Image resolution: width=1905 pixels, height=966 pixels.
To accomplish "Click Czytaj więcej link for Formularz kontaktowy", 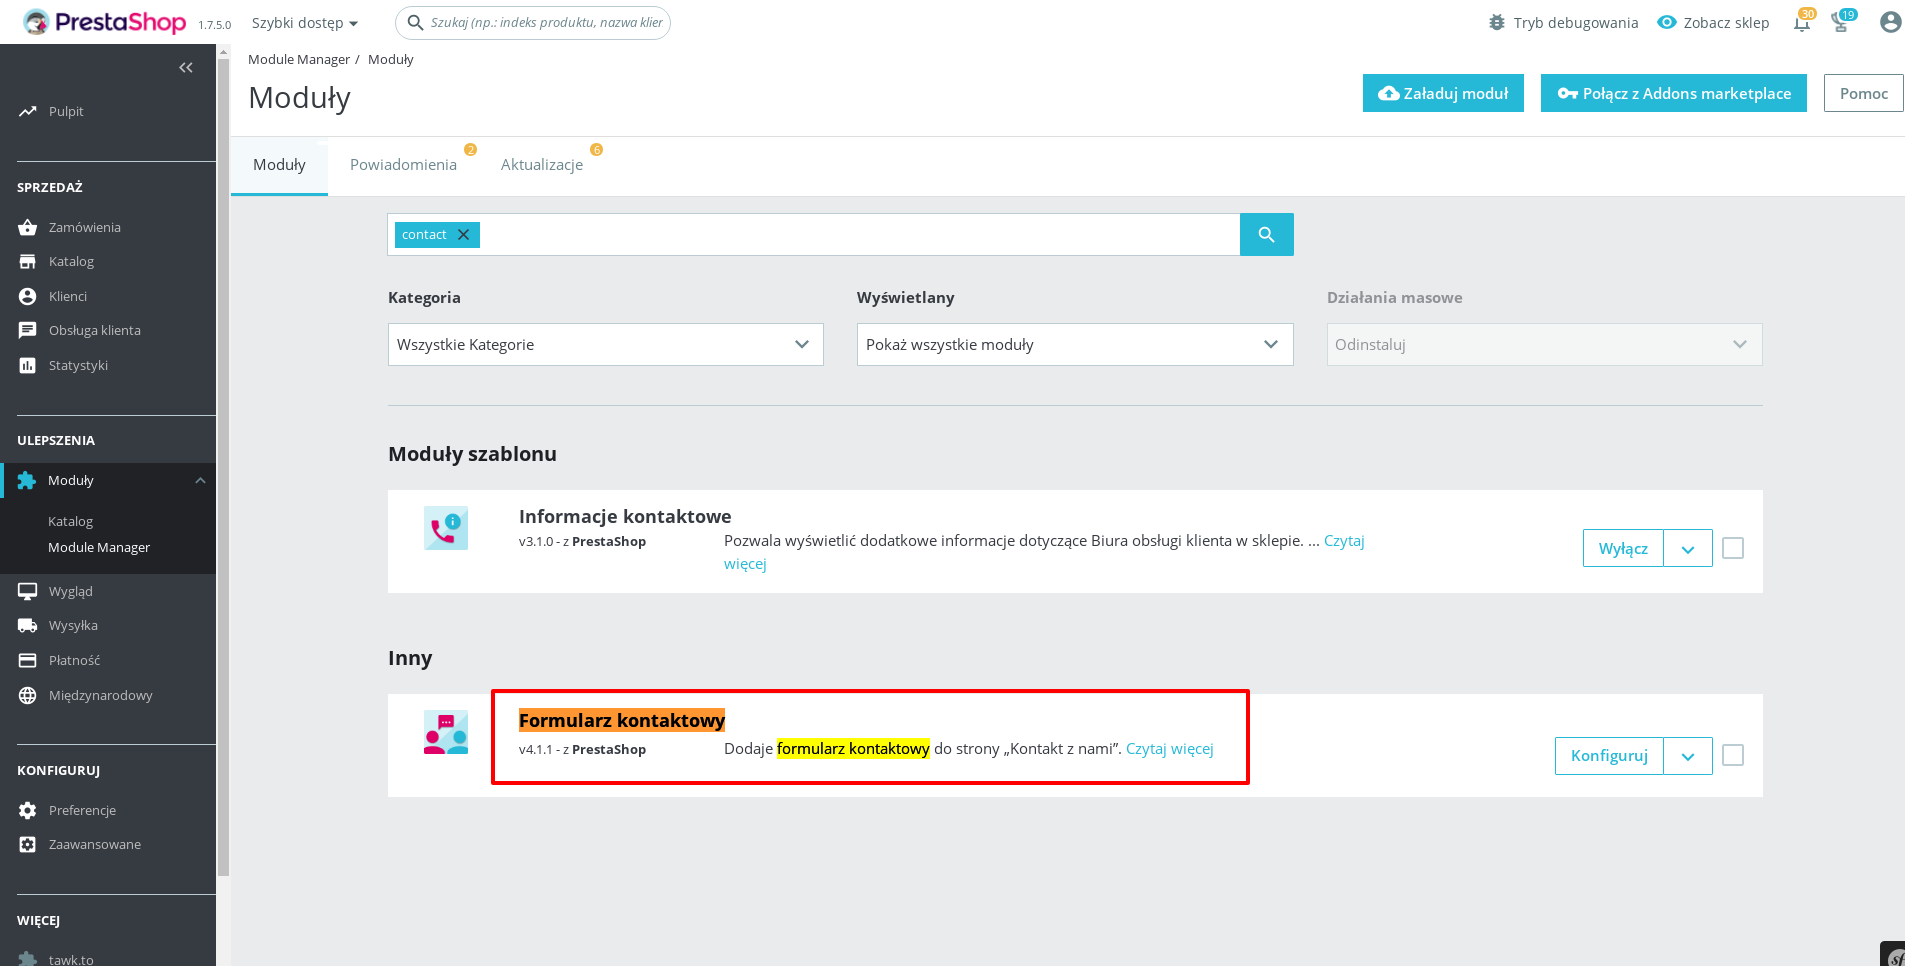I will [1170, 748].
